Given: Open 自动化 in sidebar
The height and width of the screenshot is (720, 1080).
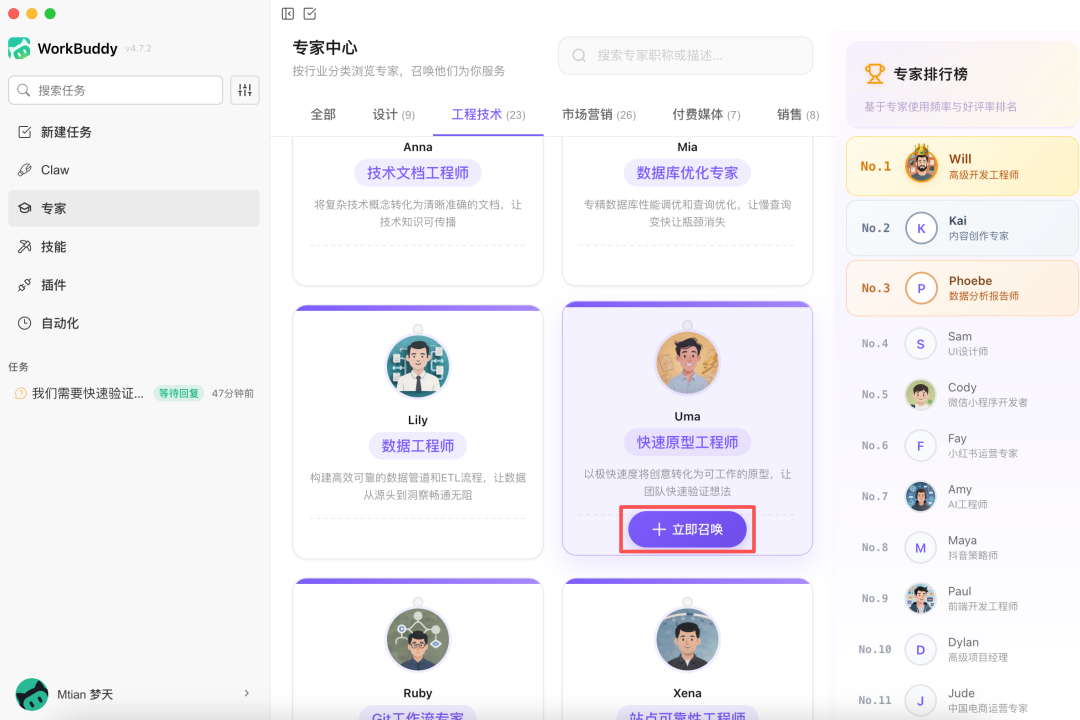Looking at the screenshot, I should pyautogui.click(x=134, y=323).
